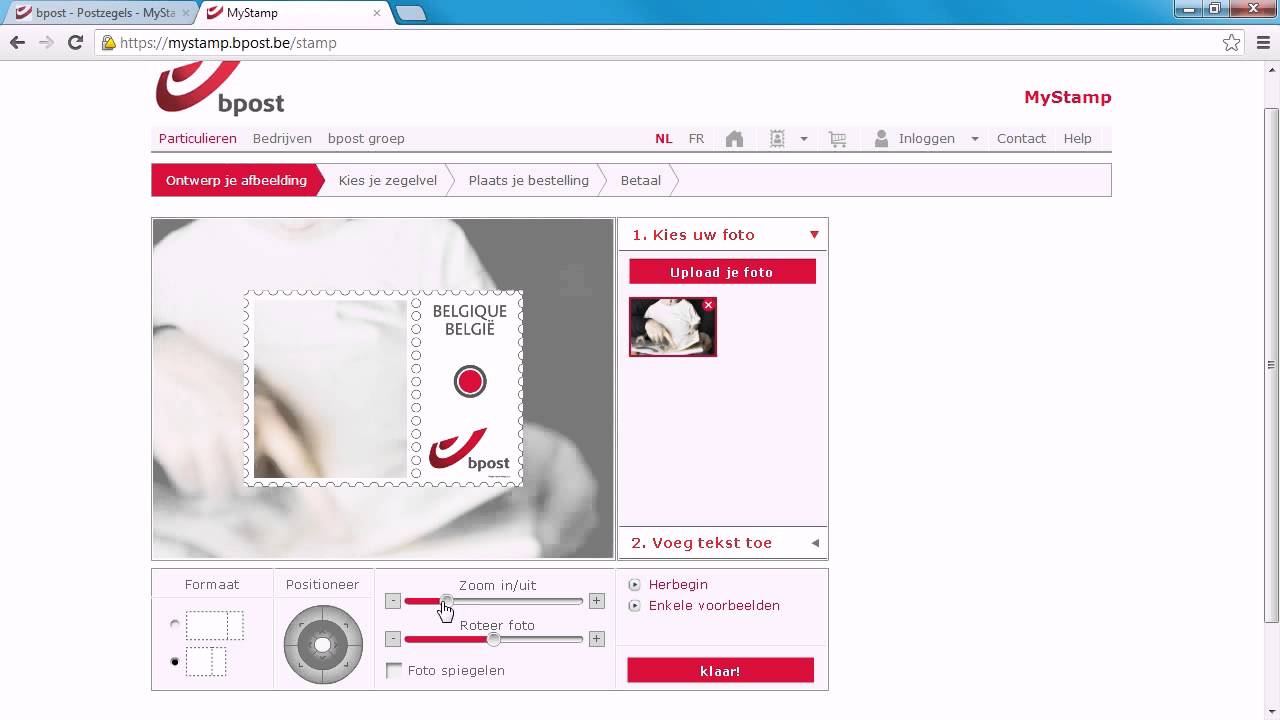Rotate photo right with plus button
The width and height of the screenshot is (1280, 720).
point(597,639)
